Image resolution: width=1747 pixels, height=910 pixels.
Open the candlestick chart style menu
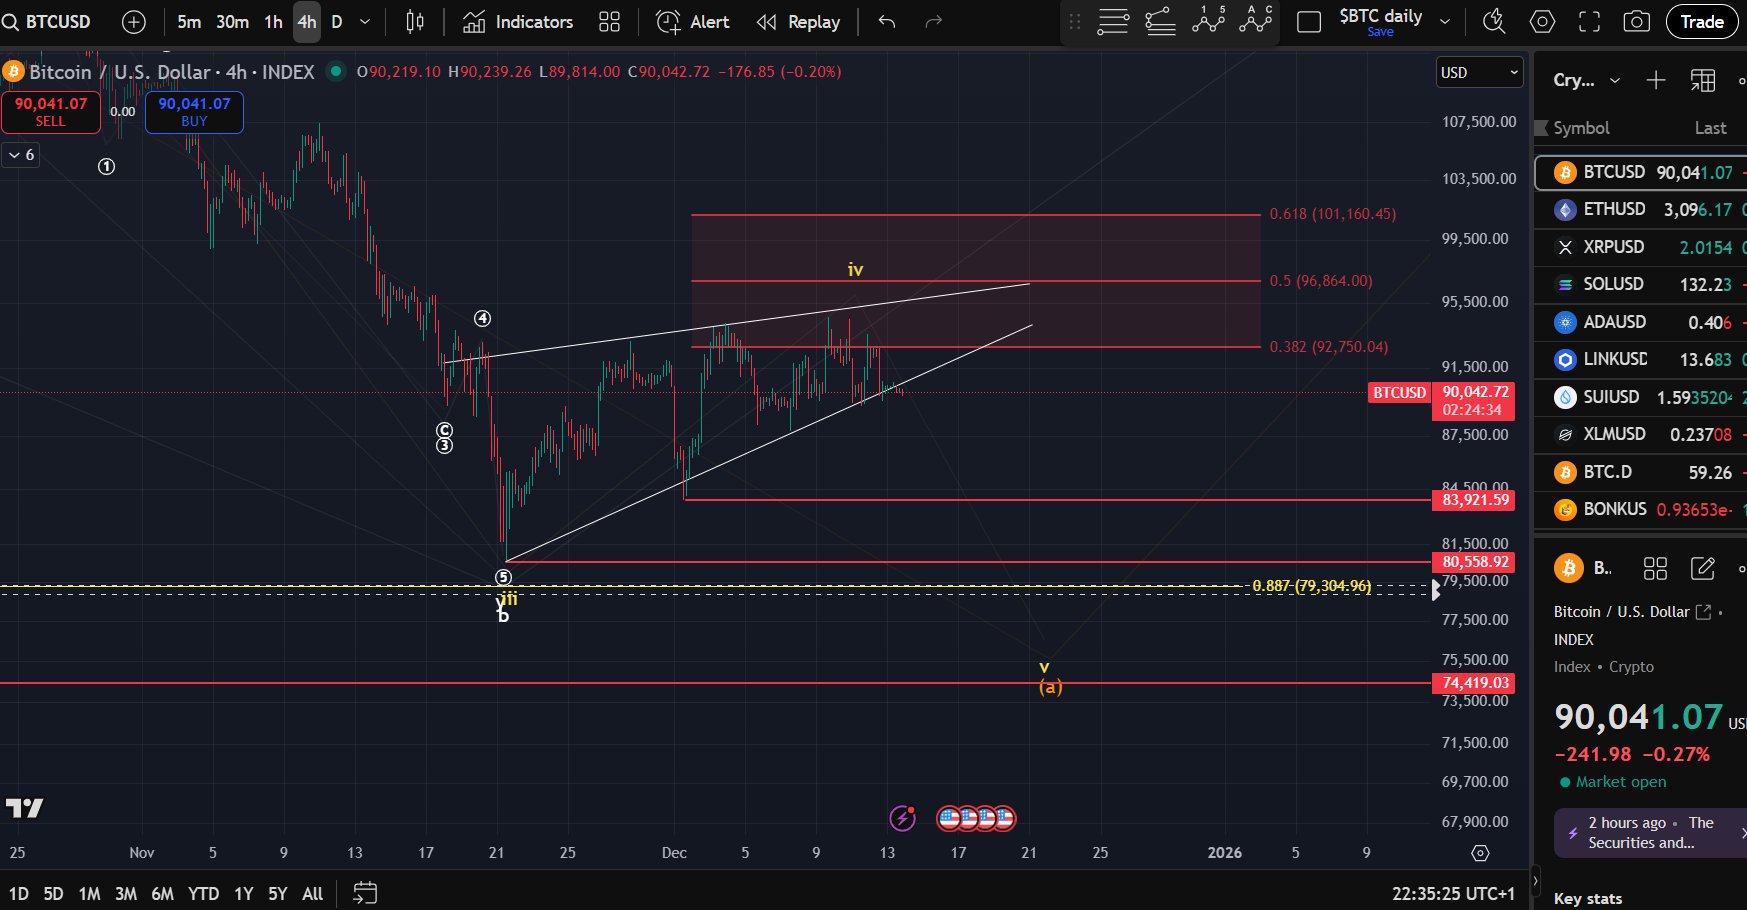point(415,22)
